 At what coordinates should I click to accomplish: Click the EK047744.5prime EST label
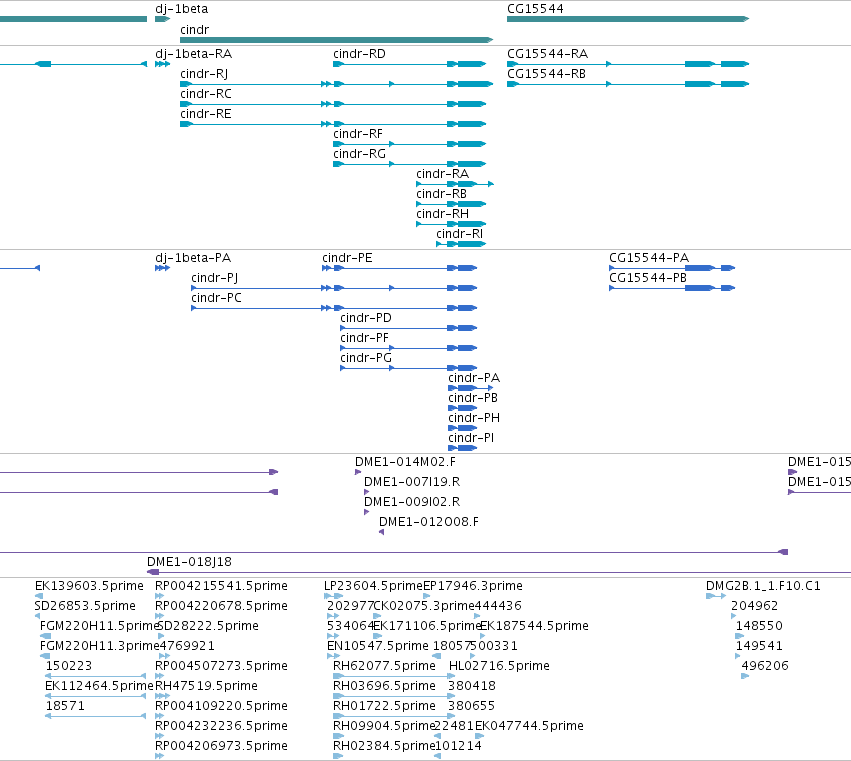[x=529, y=726]
